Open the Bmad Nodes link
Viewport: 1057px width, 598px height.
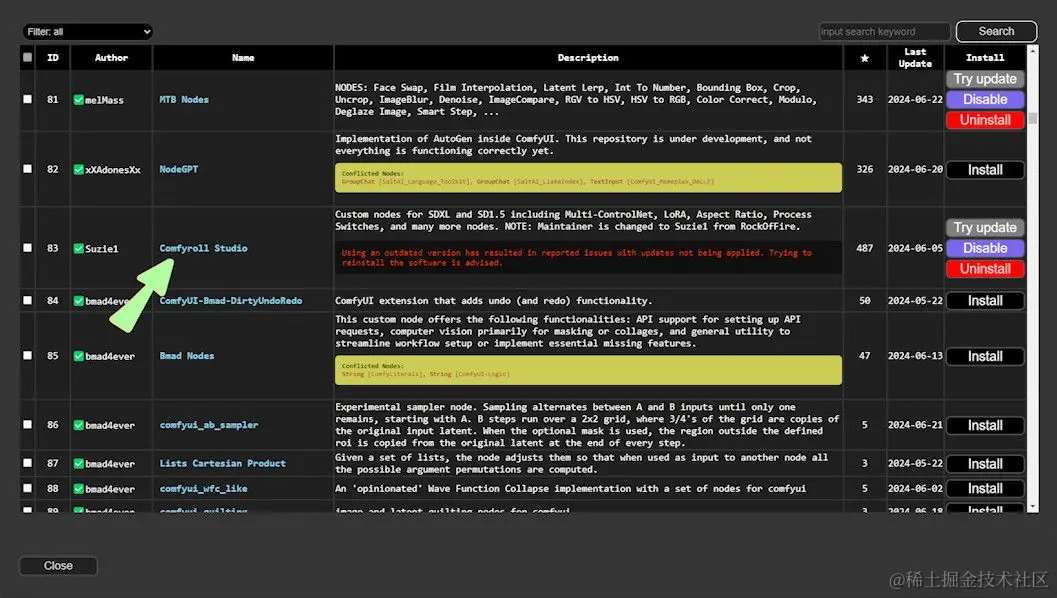187,355
